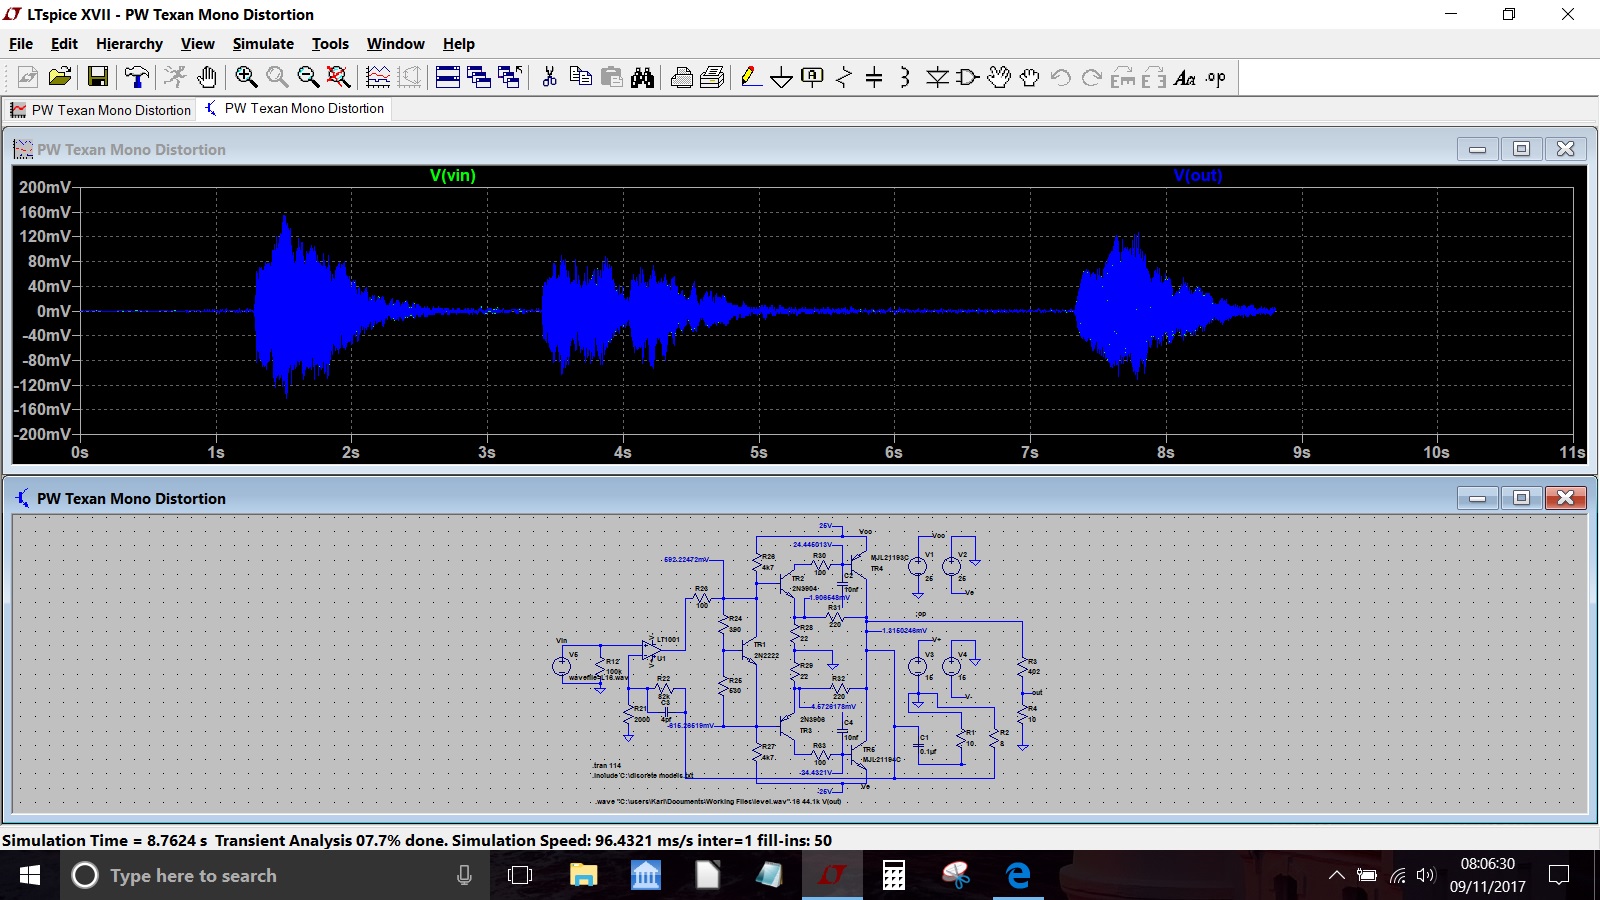Open the File menu

coord(21,44)
